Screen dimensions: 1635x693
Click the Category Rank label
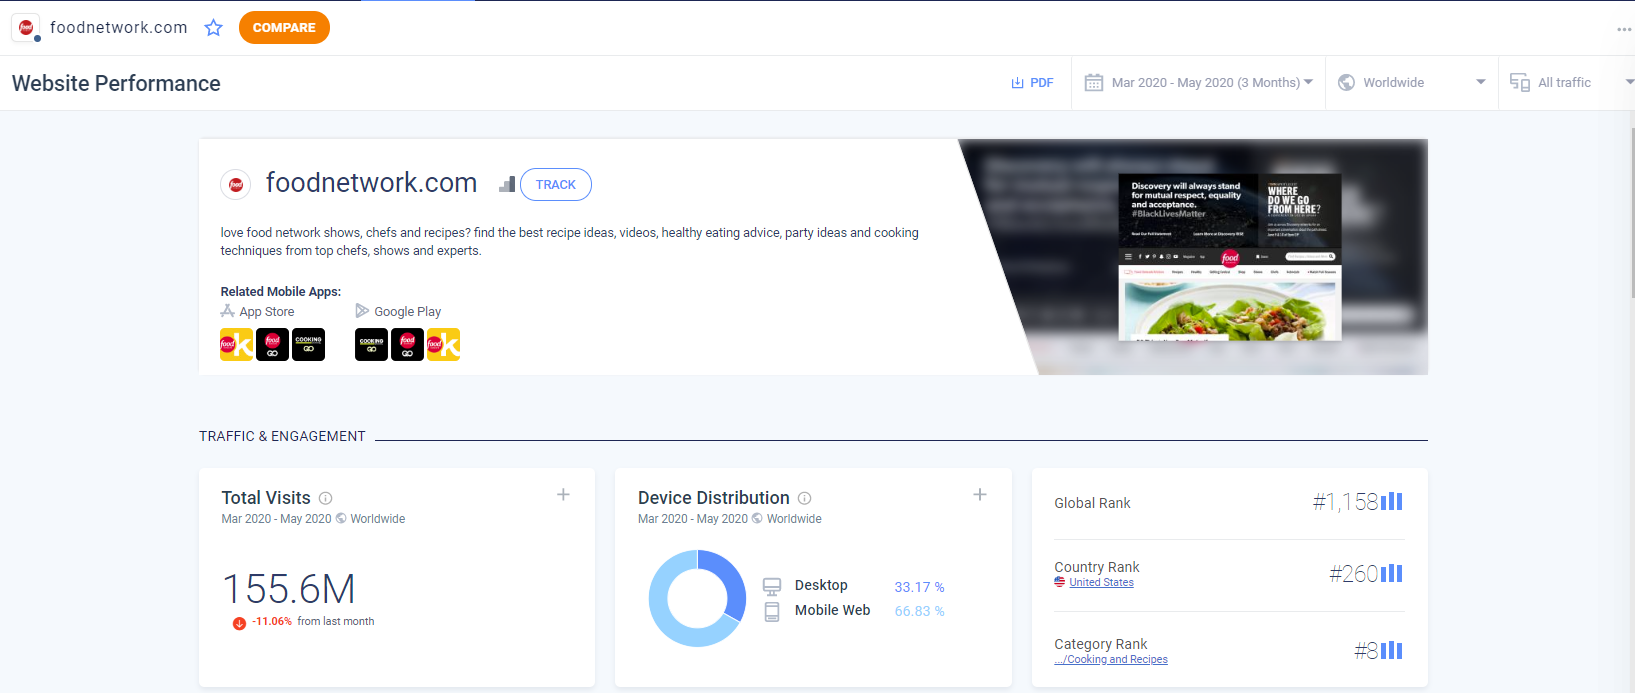(1101, 644)
